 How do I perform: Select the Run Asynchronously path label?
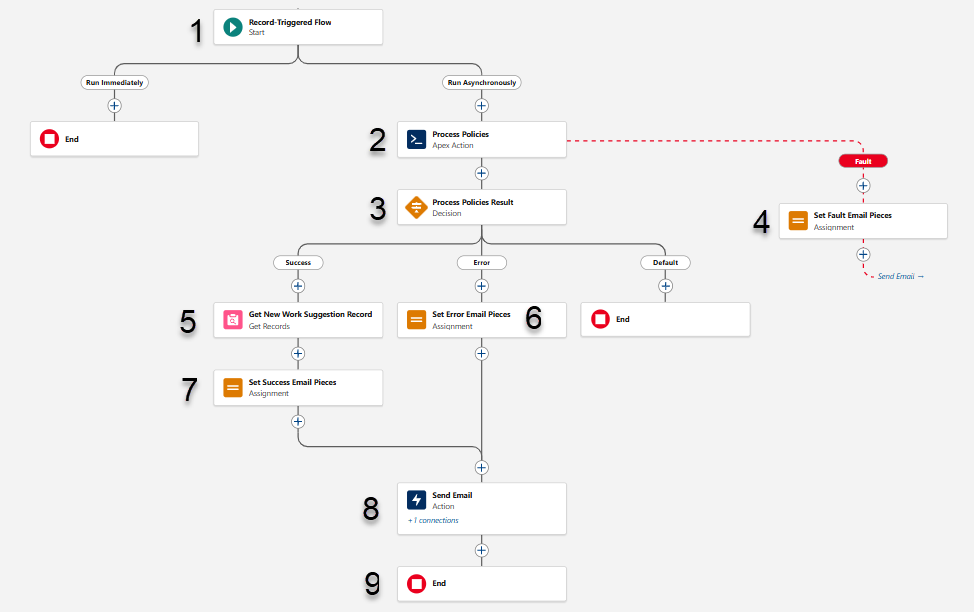(481, 82)
